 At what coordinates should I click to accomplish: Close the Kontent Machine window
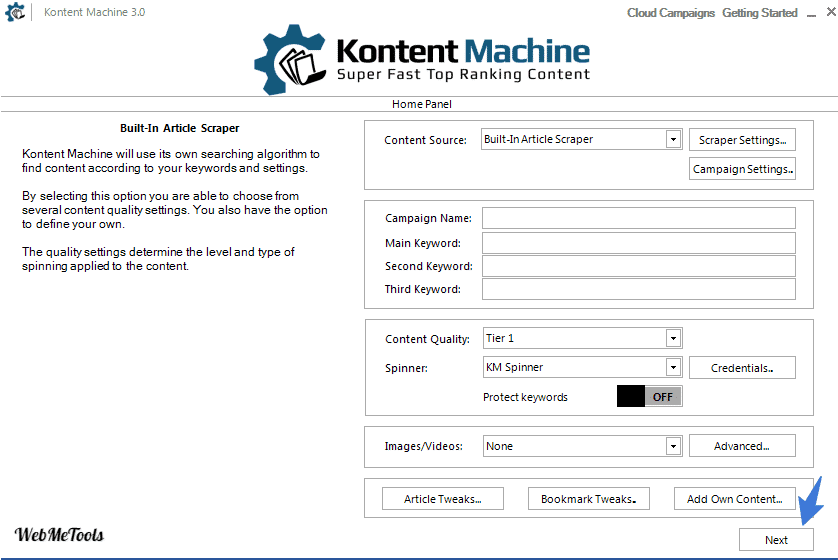(x=831, y=12)
